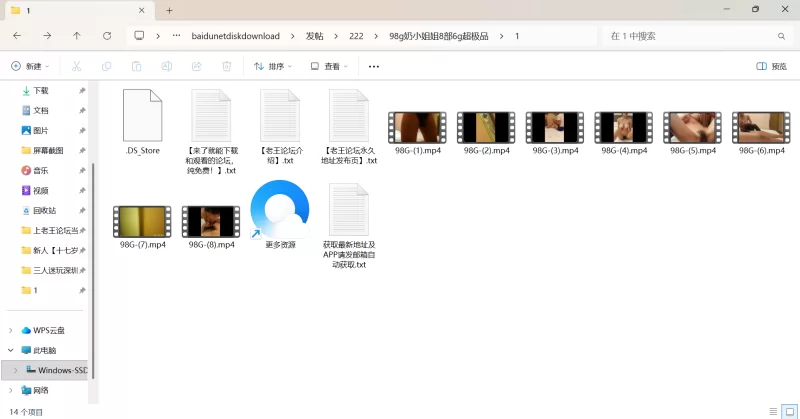Click the Rename icon in the toolbar
This screenshot has height=419, width=800.
(x=166, y=66)
